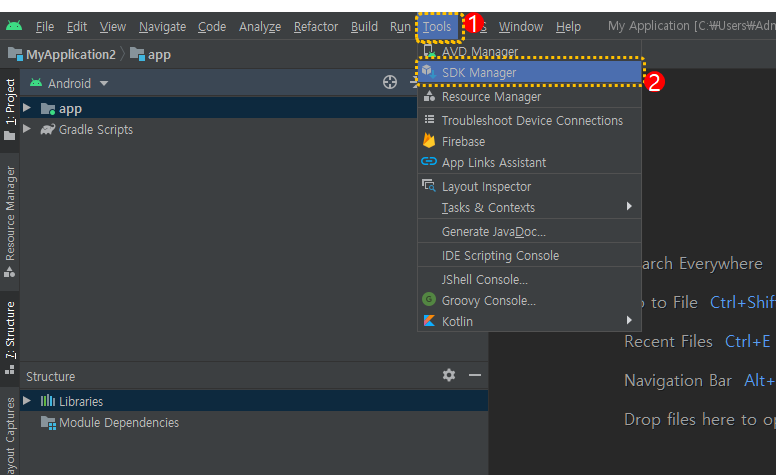Click MyApplication2 breadcrumb
776x475 pixels.
pos(62,54)
